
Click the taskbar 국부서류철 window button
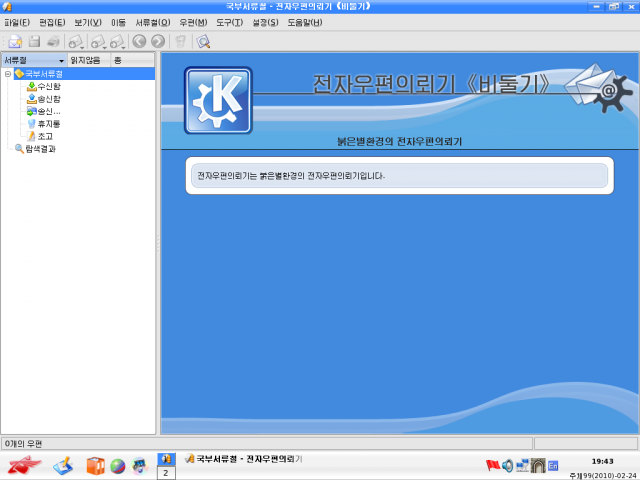click(243, 459)
